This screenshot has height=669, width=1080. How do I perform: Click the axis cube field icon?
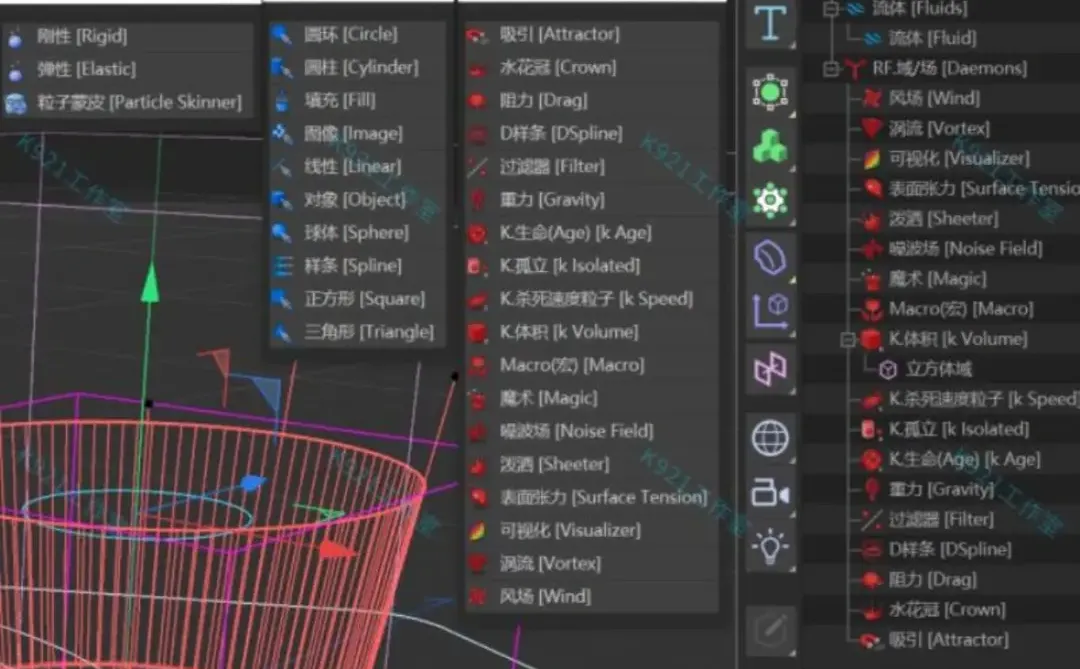[770, 311]
